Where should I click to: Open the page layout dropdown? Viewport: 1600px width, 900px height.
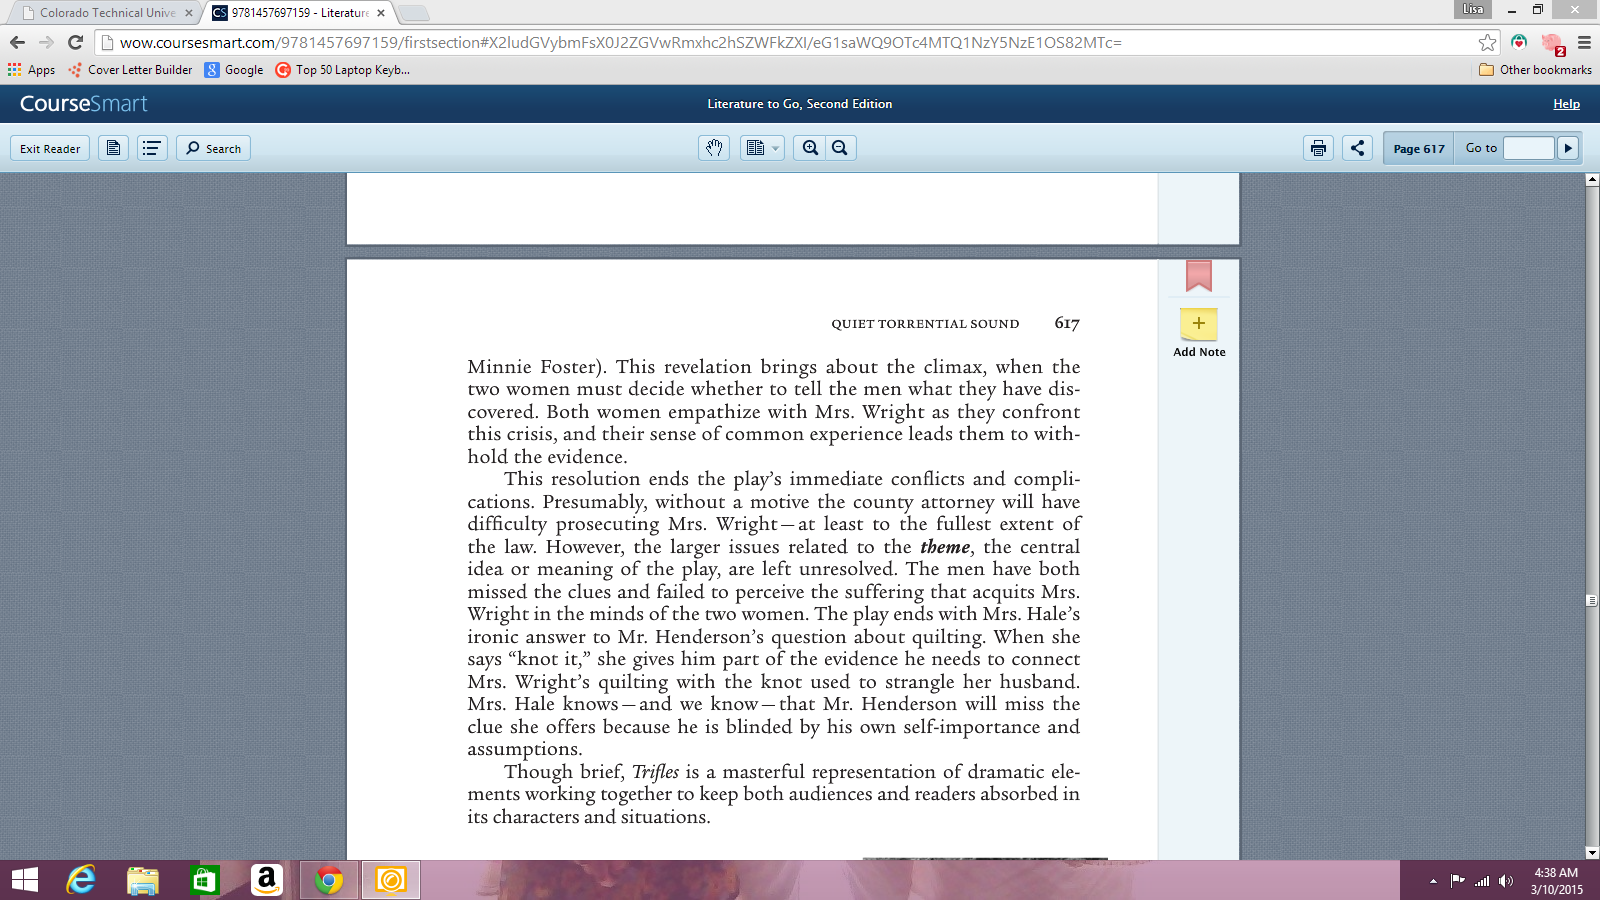(x=762, y=148)
